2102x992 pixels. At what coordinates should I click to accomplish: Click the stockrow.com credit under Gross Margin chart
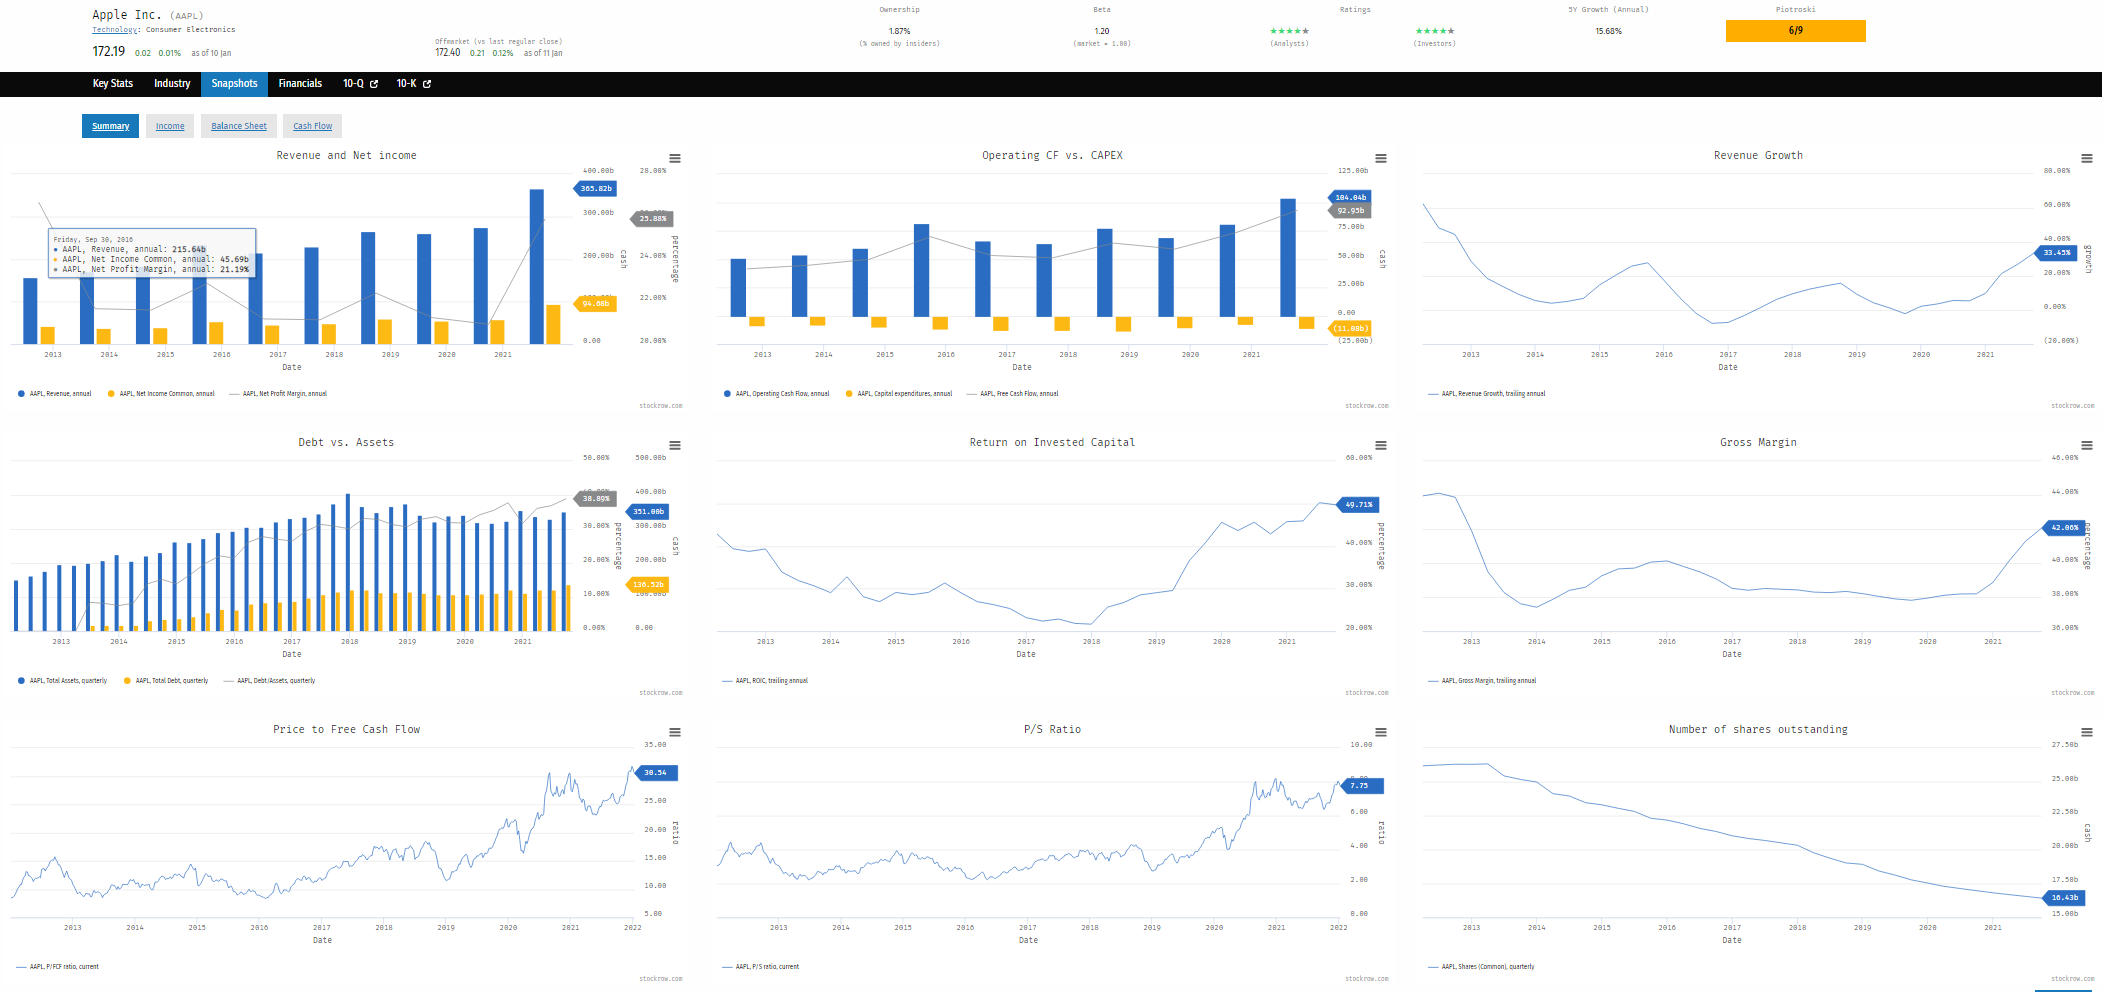click(2072, 693)
